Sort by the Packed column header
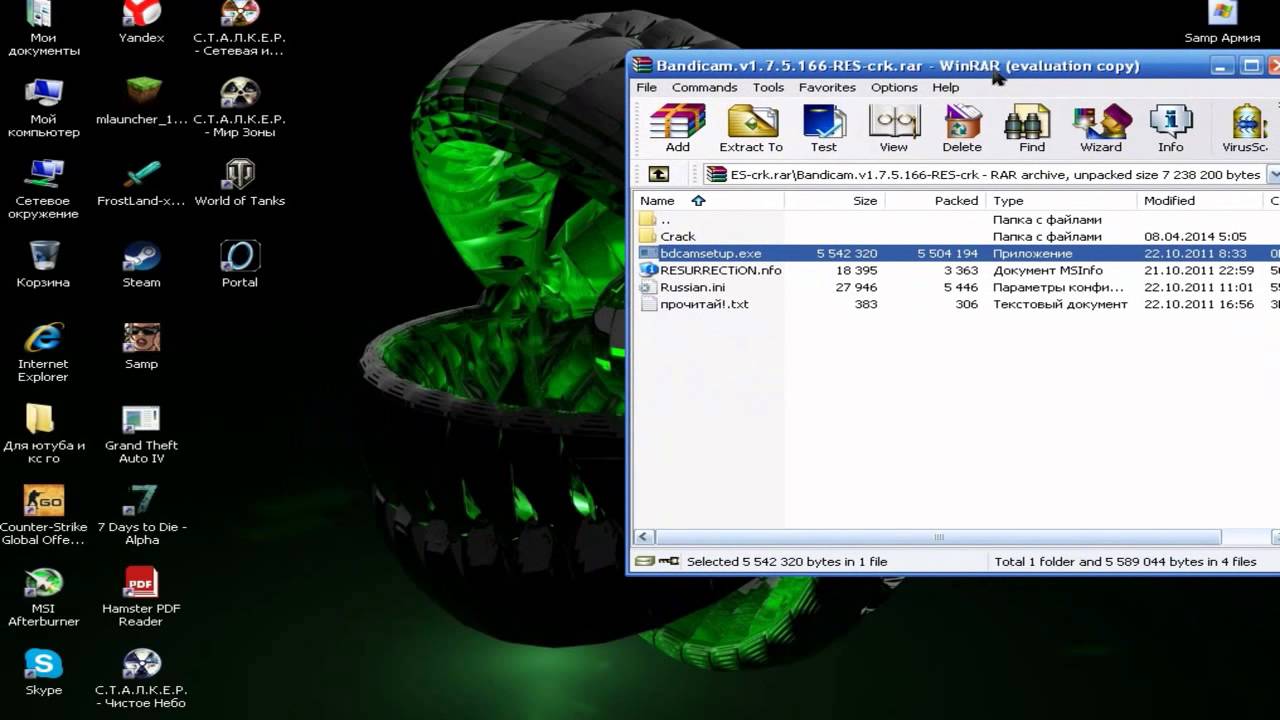This screenshot has height=720, width=1280. pos(935,200)
